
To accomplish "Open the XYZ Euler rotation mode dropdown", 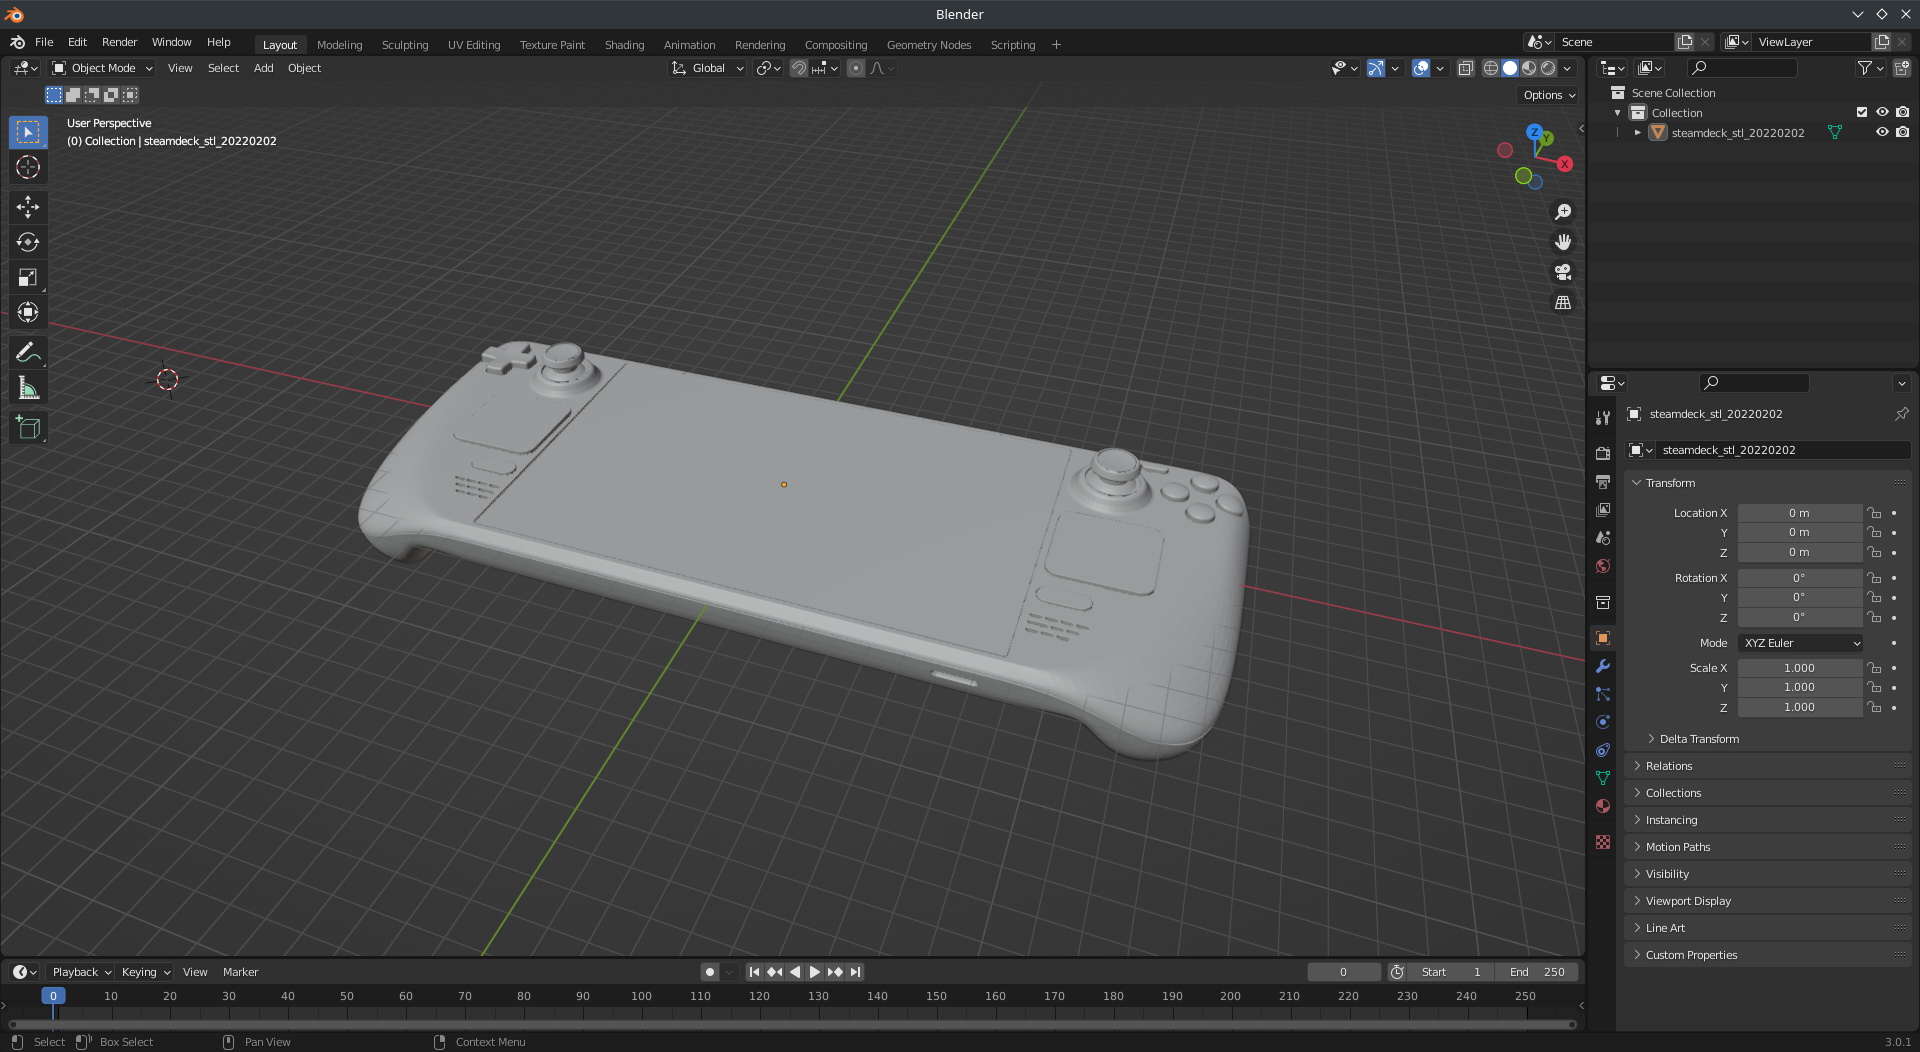I will [1801, 643].
